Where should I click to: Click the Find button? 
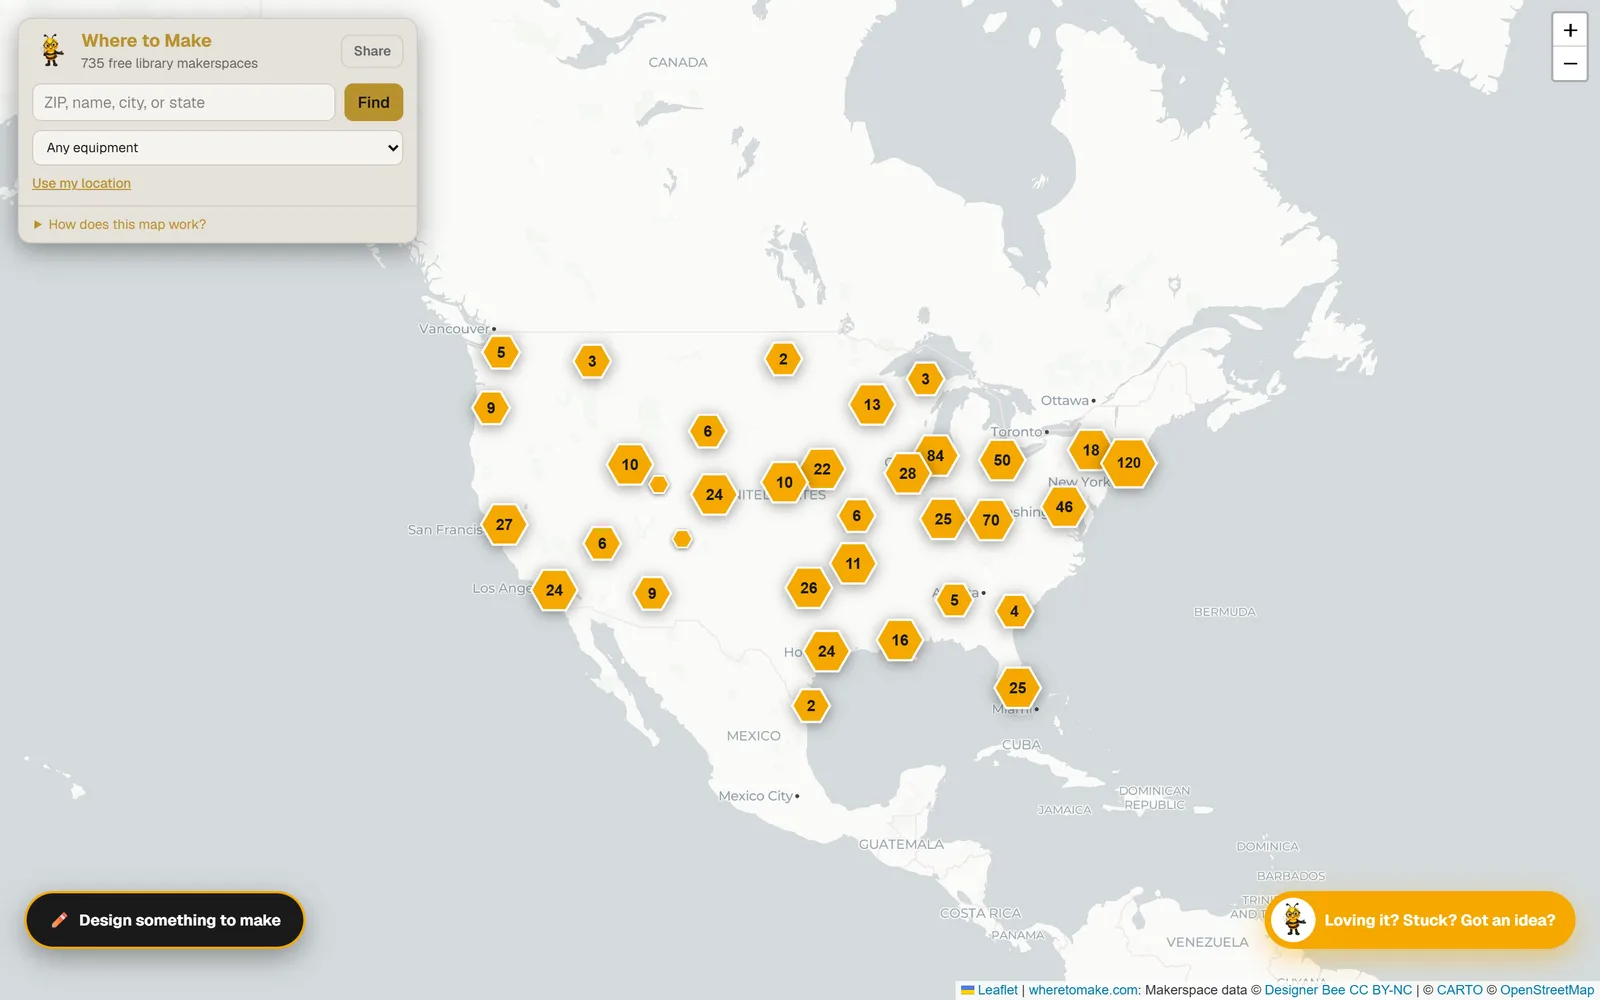[374, 102]
